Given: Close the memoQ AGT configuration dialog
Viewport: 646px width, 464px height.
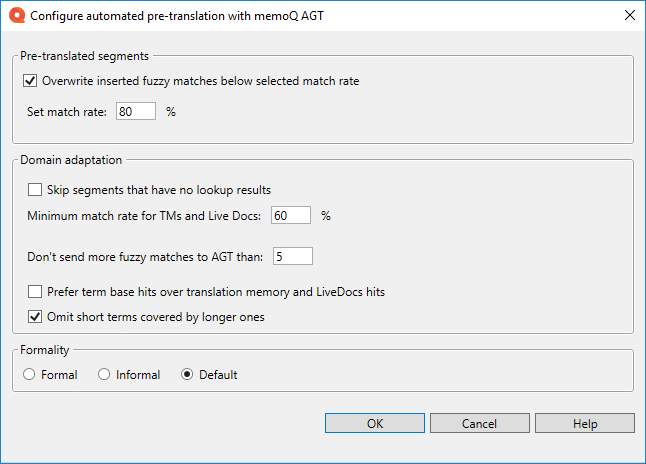Looking at the screenshot, I should [628, 16].
